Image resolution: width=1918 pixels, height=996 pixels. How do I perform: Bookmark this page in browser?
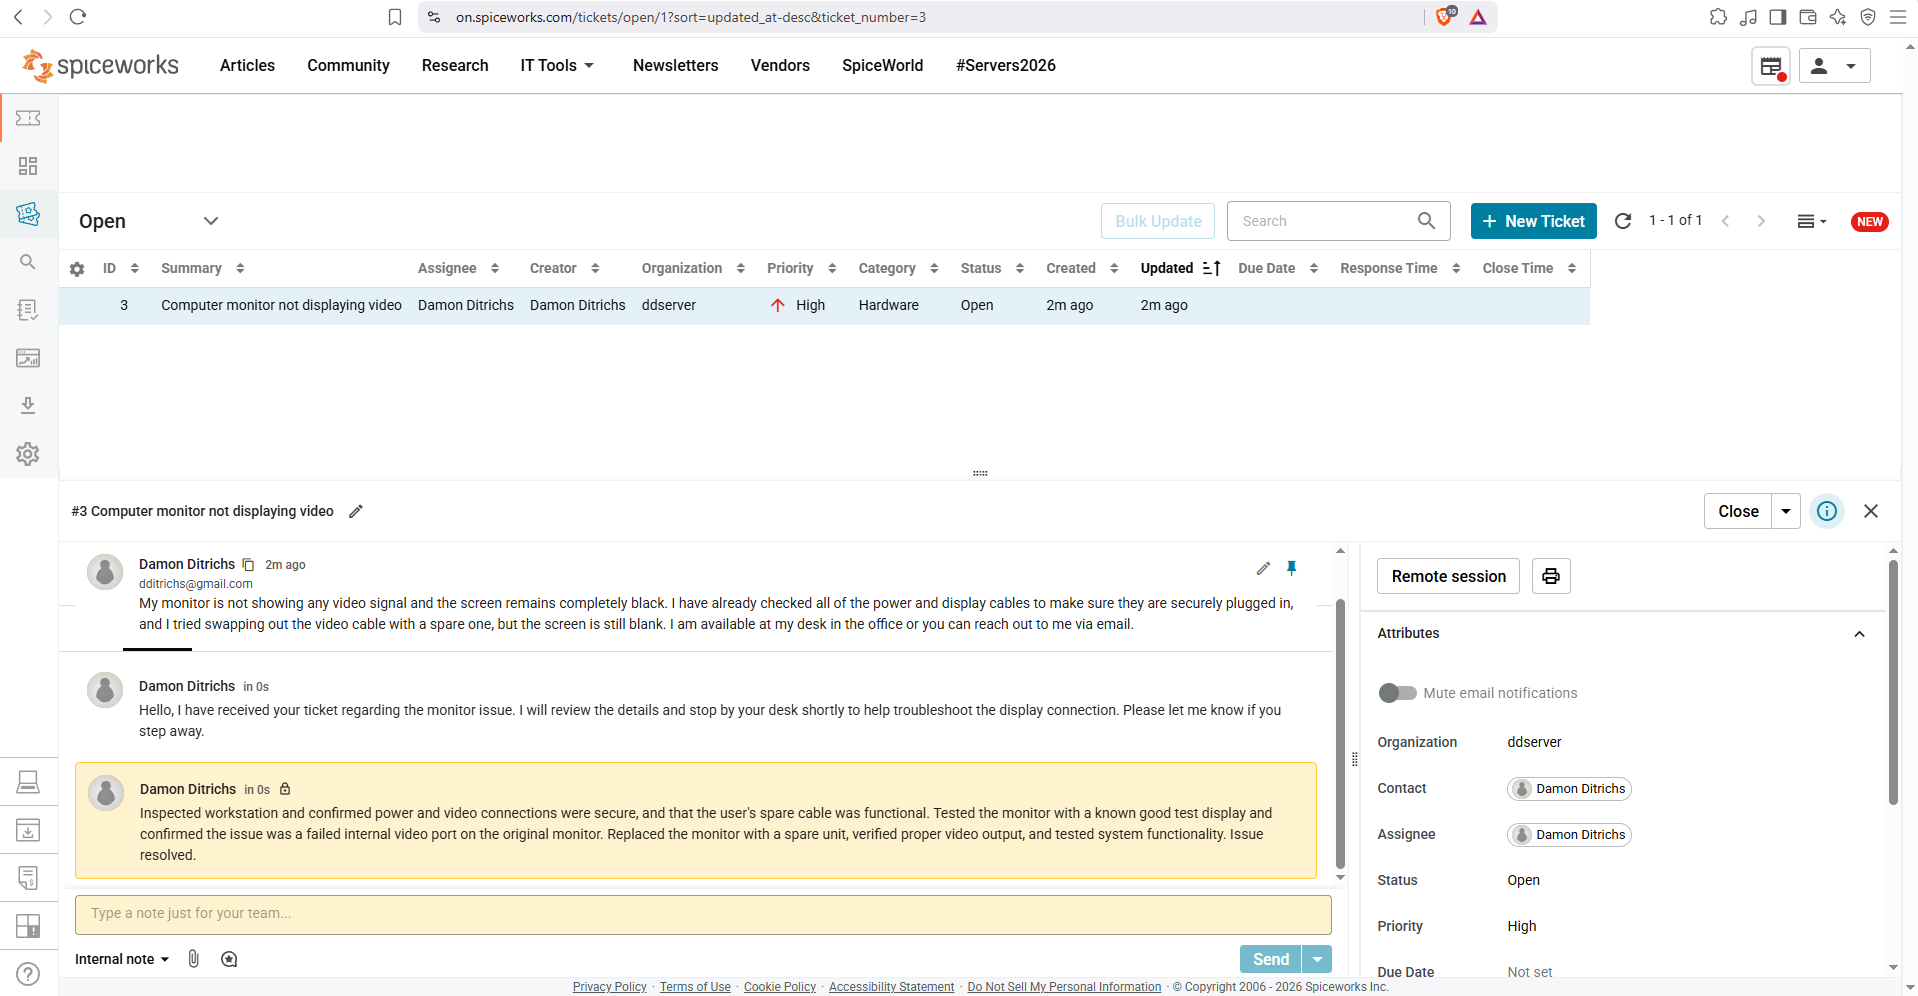click(395, 17)
